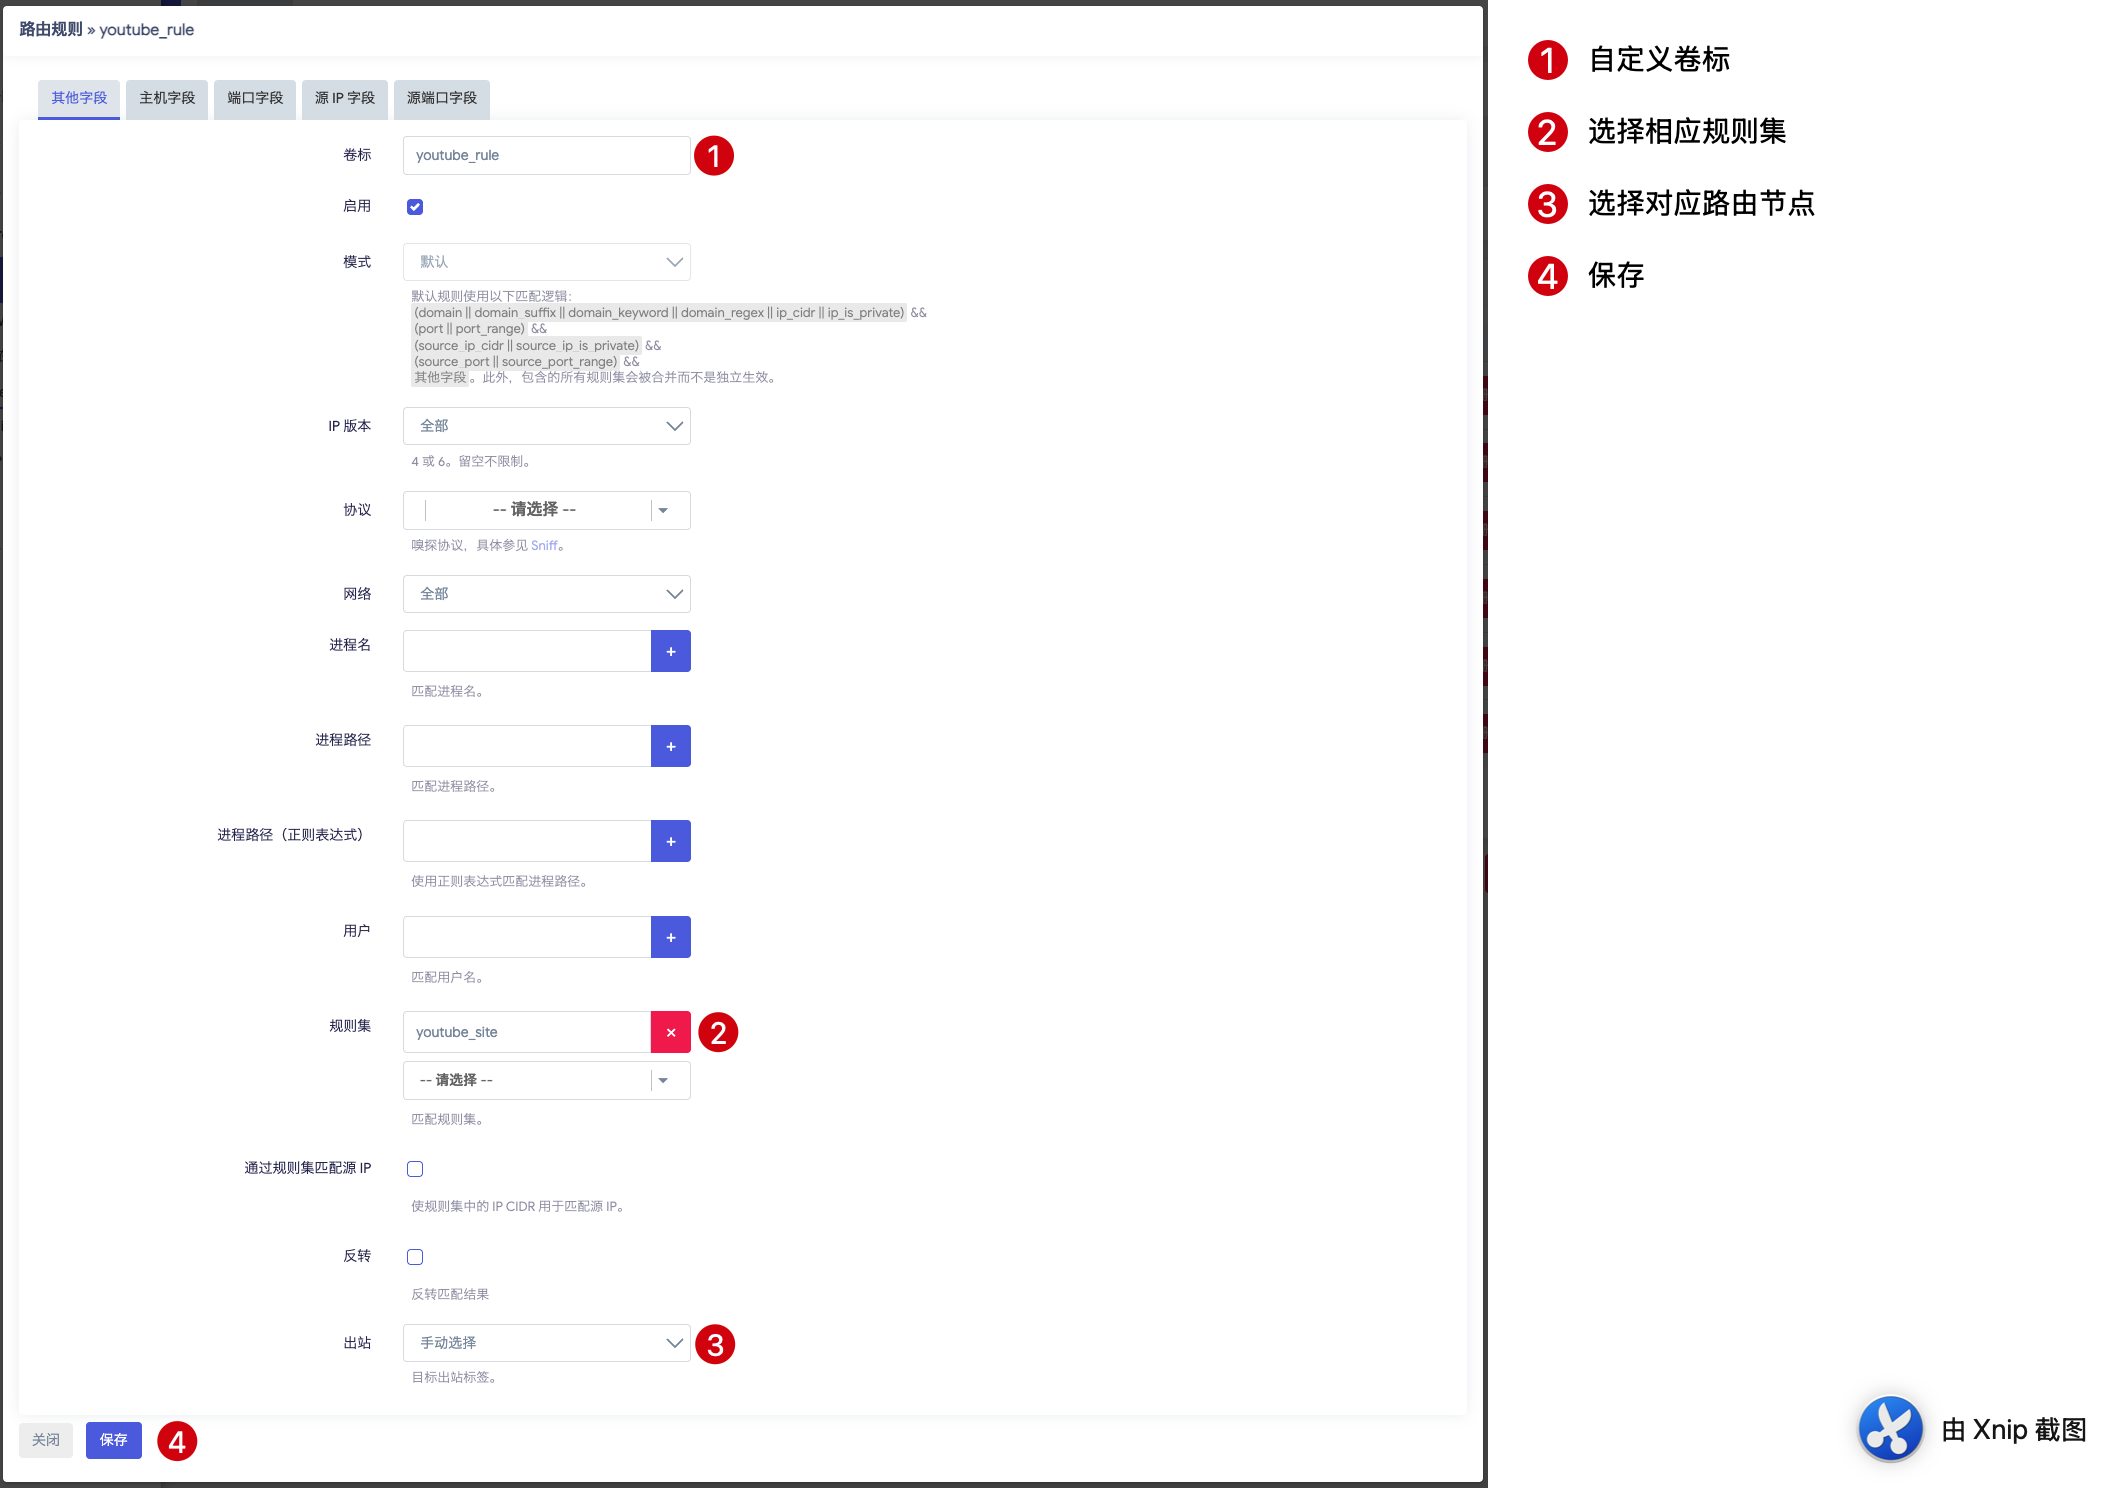This screenshot has height=1488, width=2128.
Task: Switch to the 其他字段 tab
Action: point(79,99)
